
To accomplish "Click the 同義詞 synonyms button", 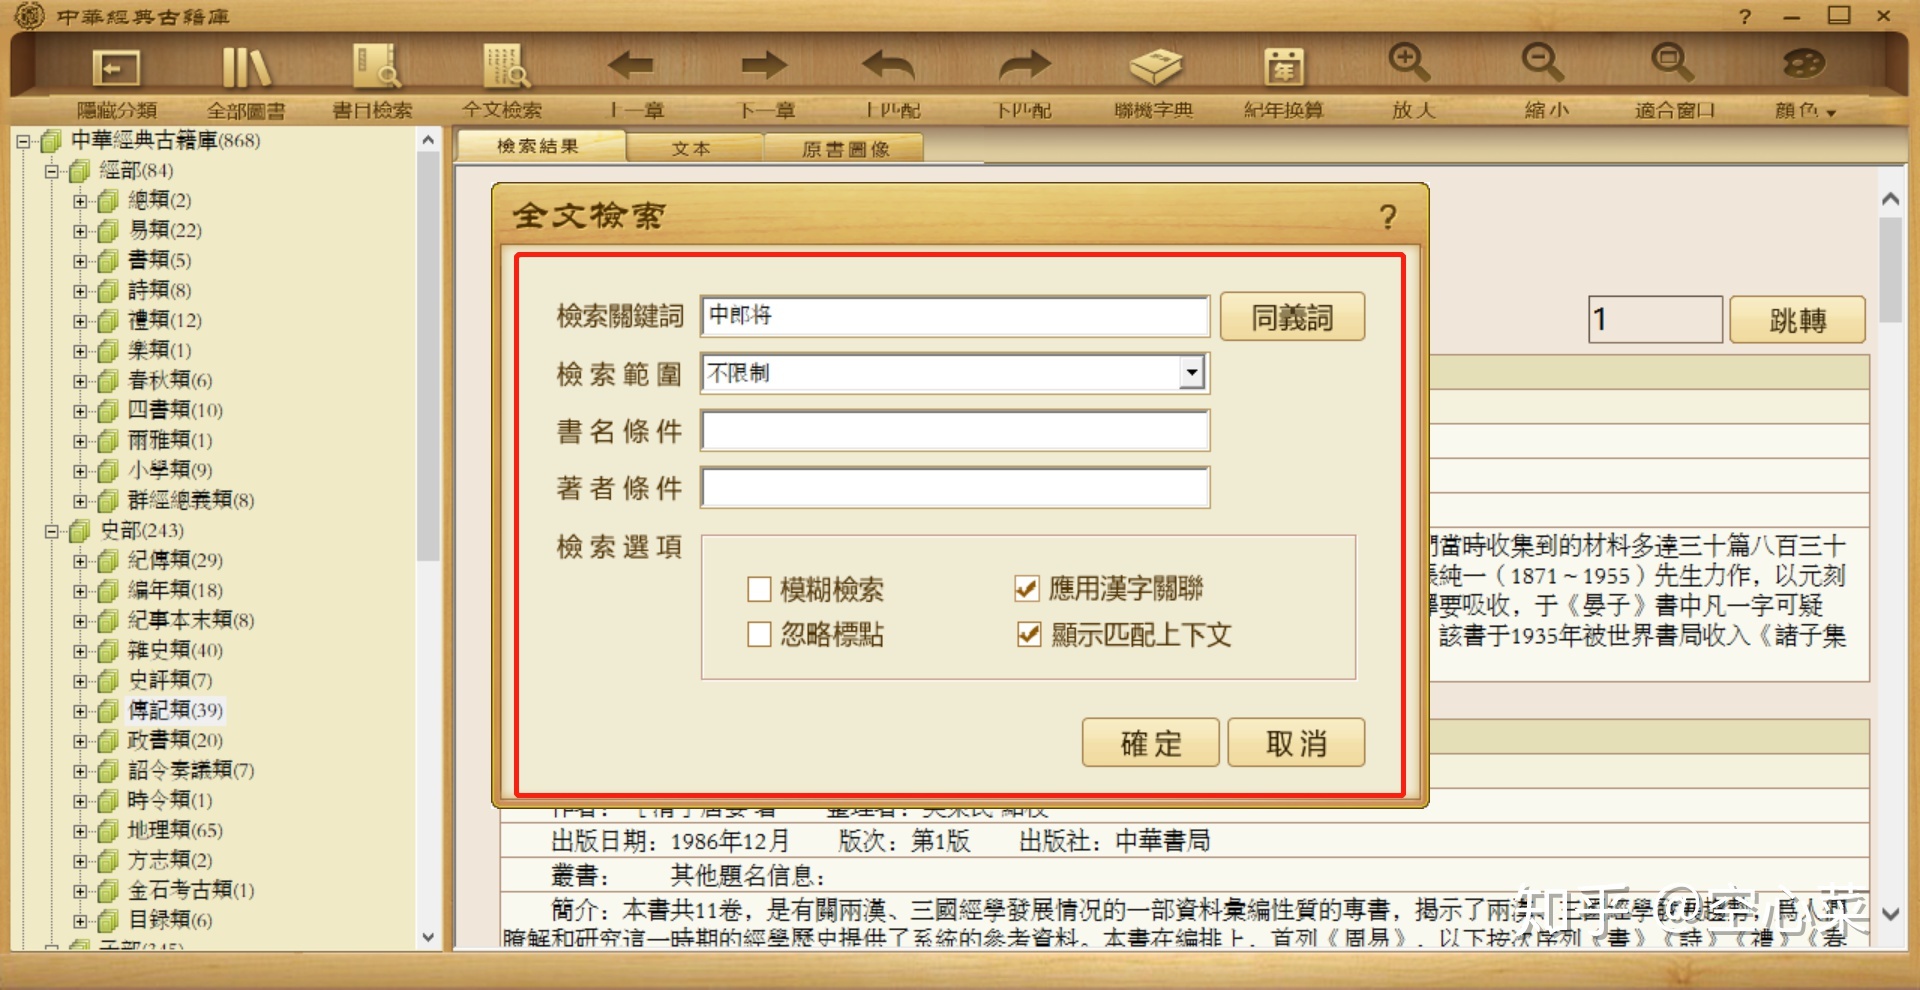I will pyautogui.click(x=1292, y=317).
